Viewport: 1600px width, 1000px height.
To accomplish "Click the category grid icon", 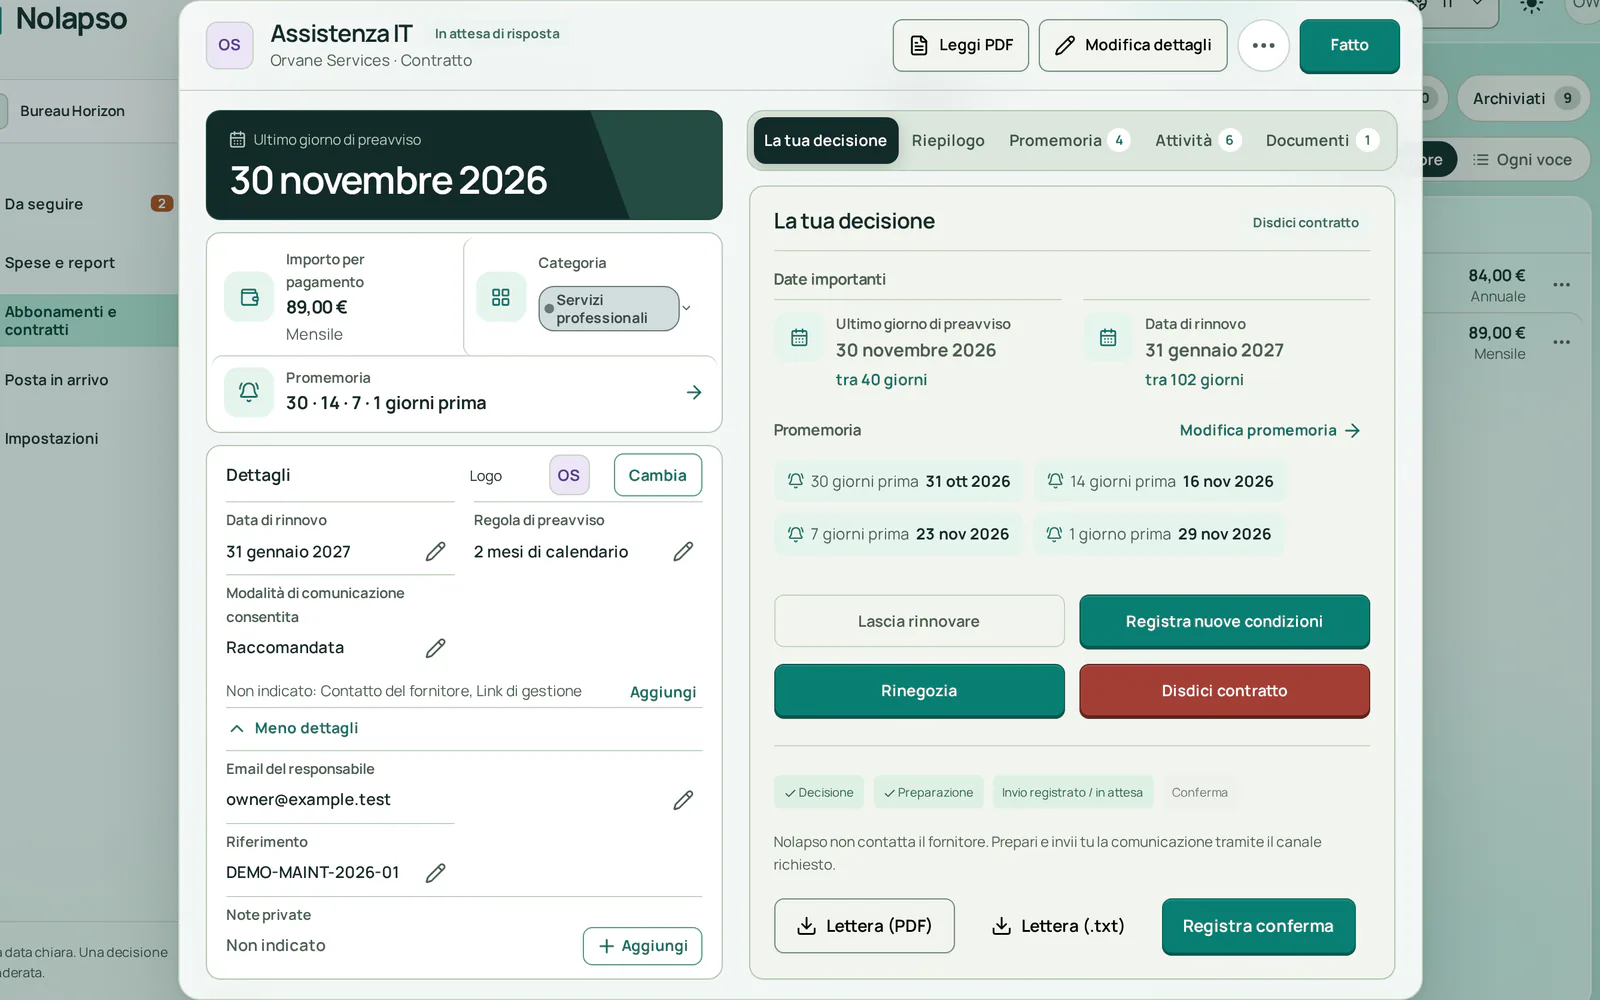I will click(501, 297).
